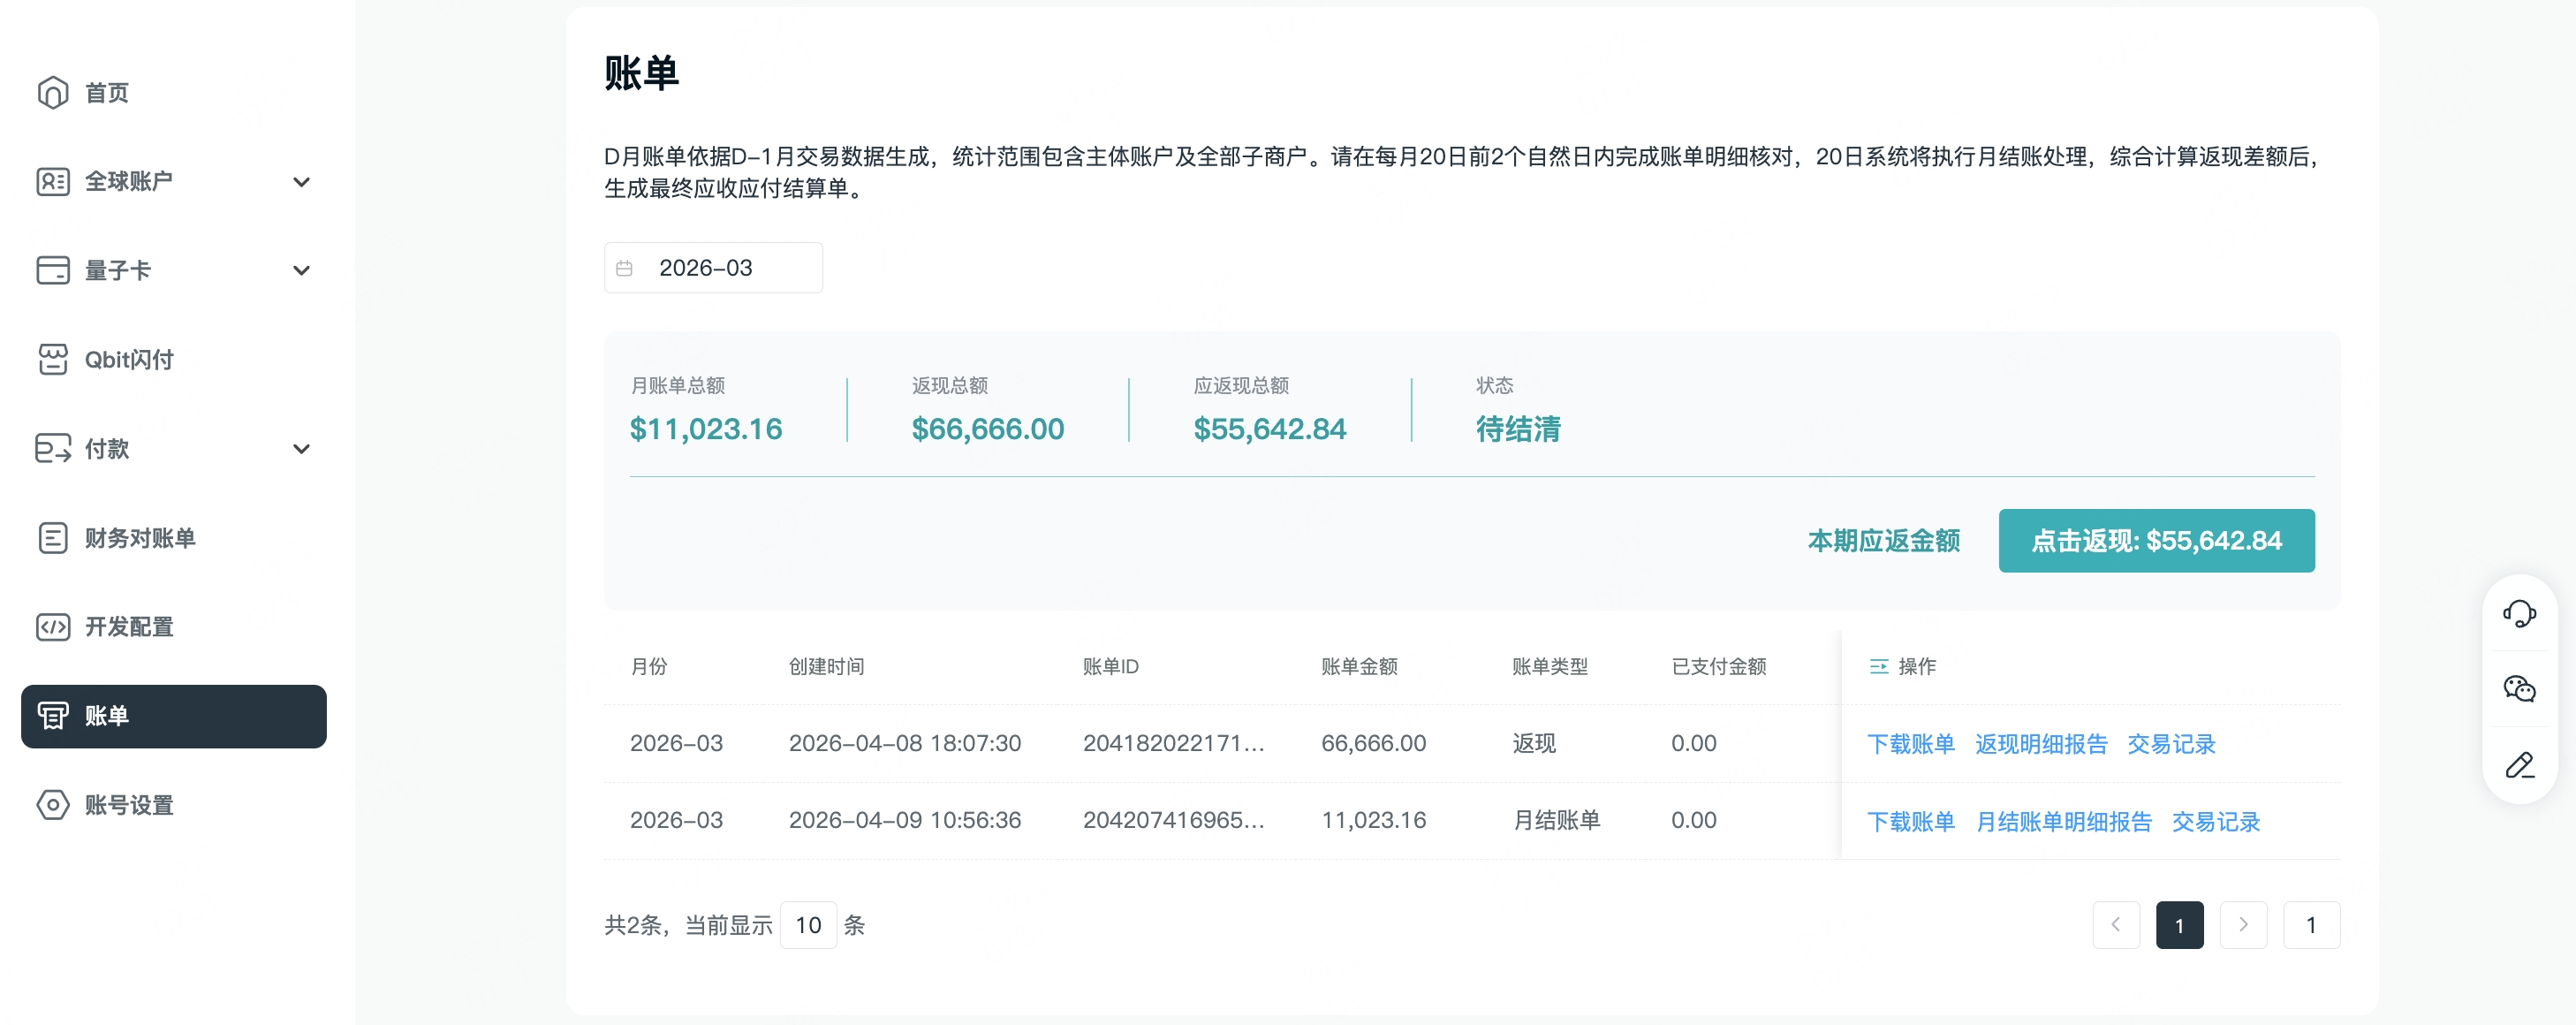The height and width of the screenshot is (1025, 2576).
Task: Expand the 量子卡 submenu chevron
Action: pos(301,270)
